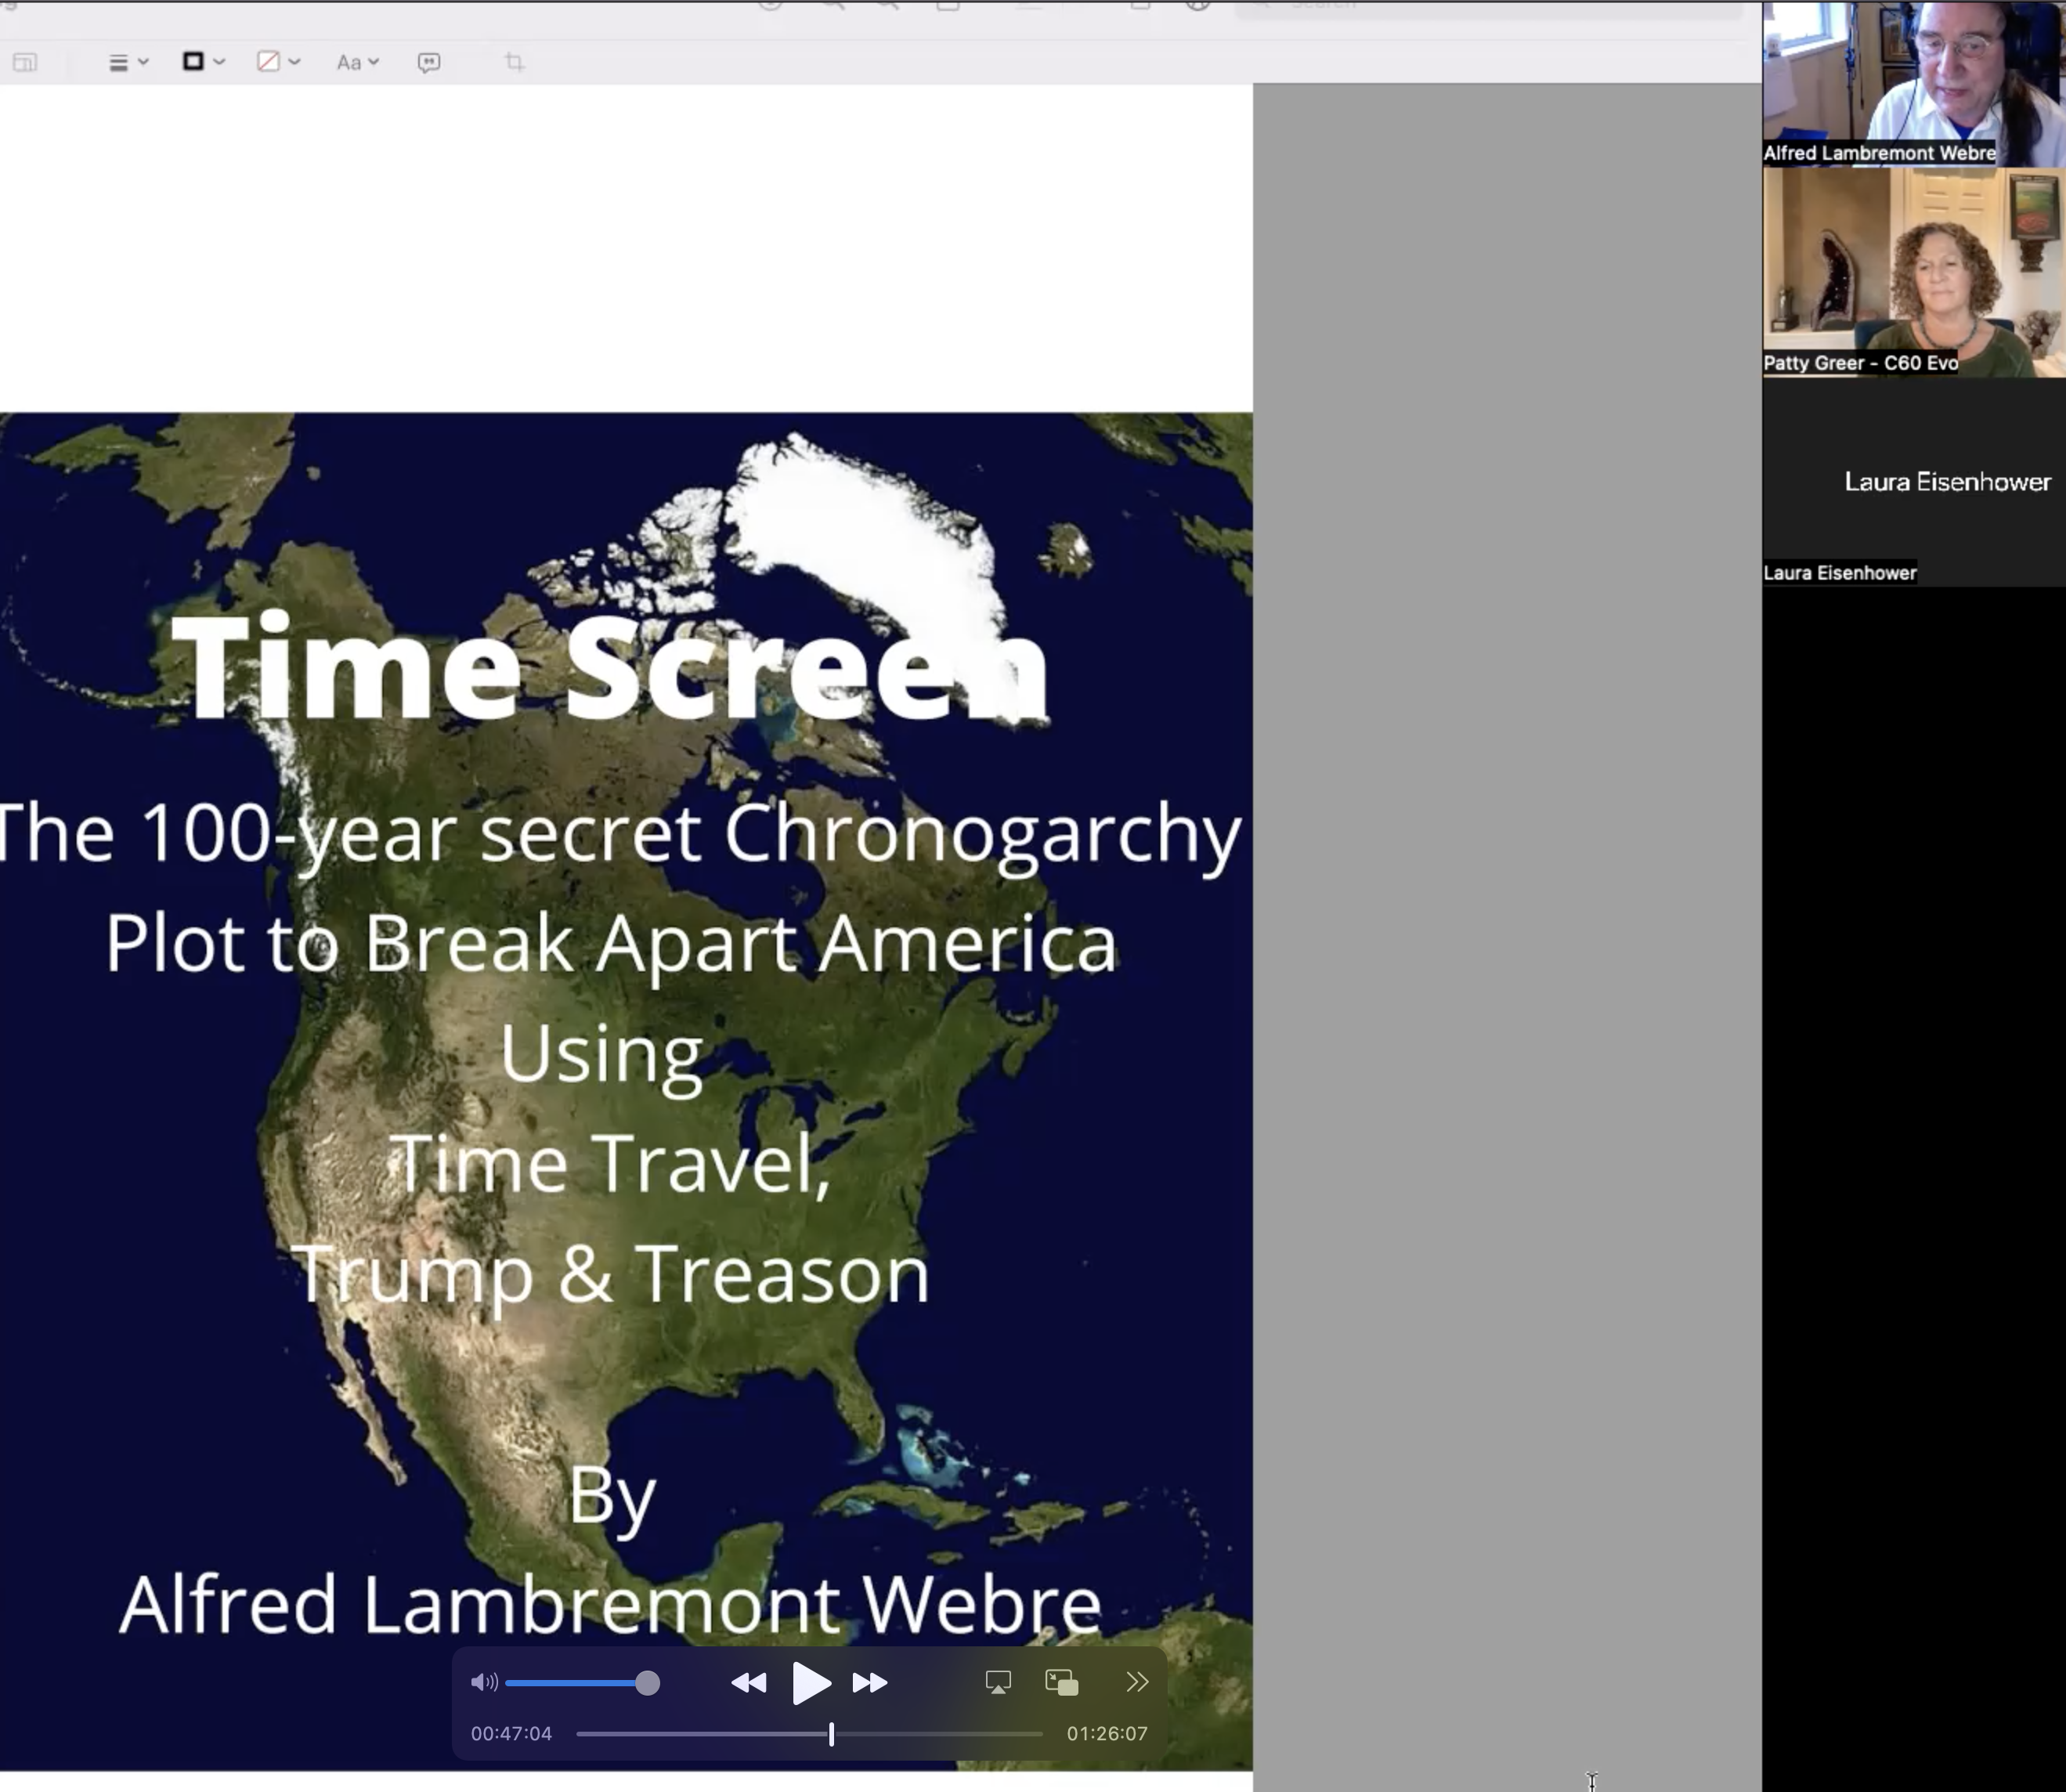Viewport: 2066px width, 1792px height.
Task: Open the Aa text style dropdown
Action: [x=356, y=63]
